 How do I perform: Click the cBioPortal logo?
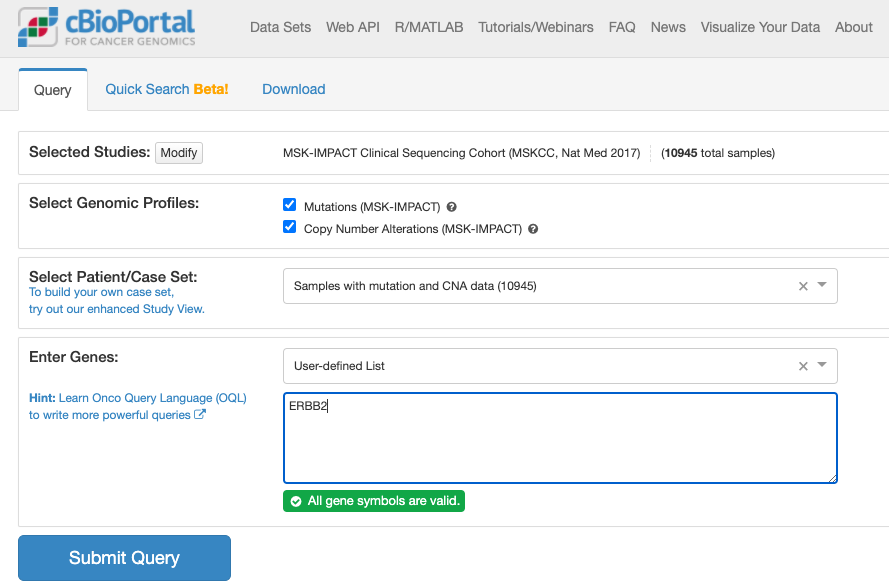pos(107,28)
